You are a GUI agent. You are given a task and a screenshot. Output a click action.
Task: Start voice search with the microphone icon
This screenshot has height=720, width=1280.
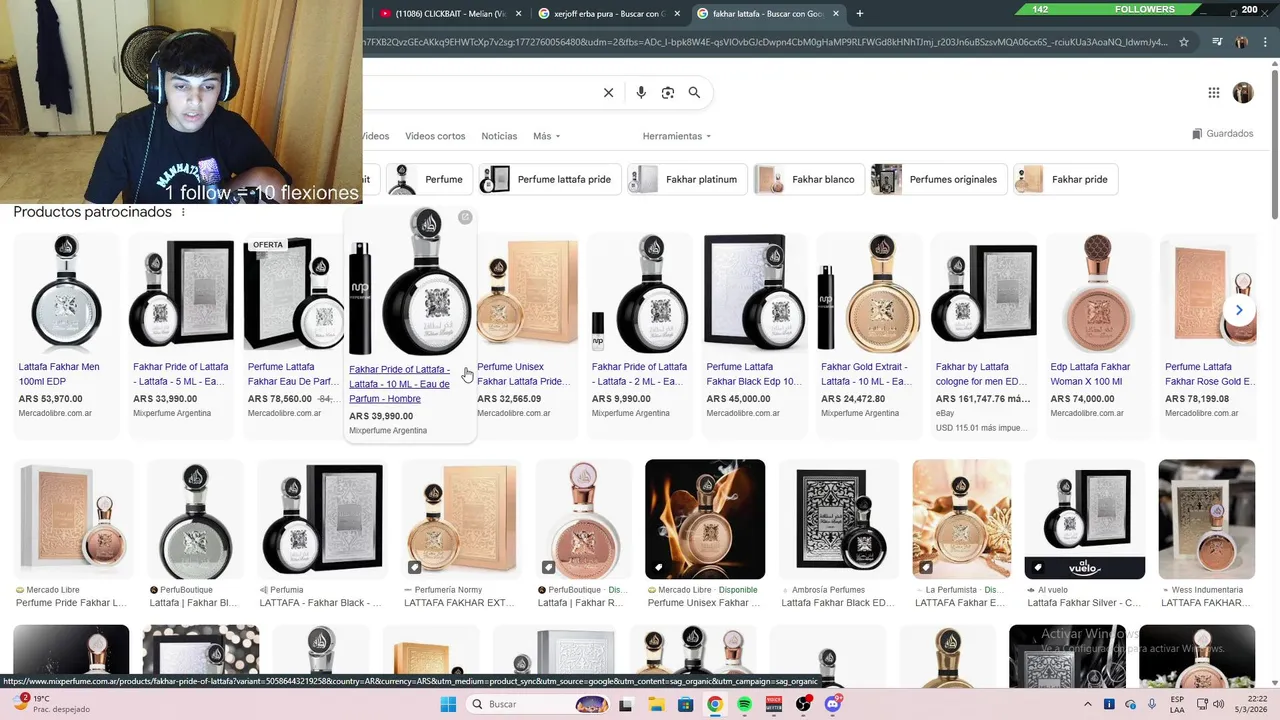pyautogui.click(x=641, y=93)
